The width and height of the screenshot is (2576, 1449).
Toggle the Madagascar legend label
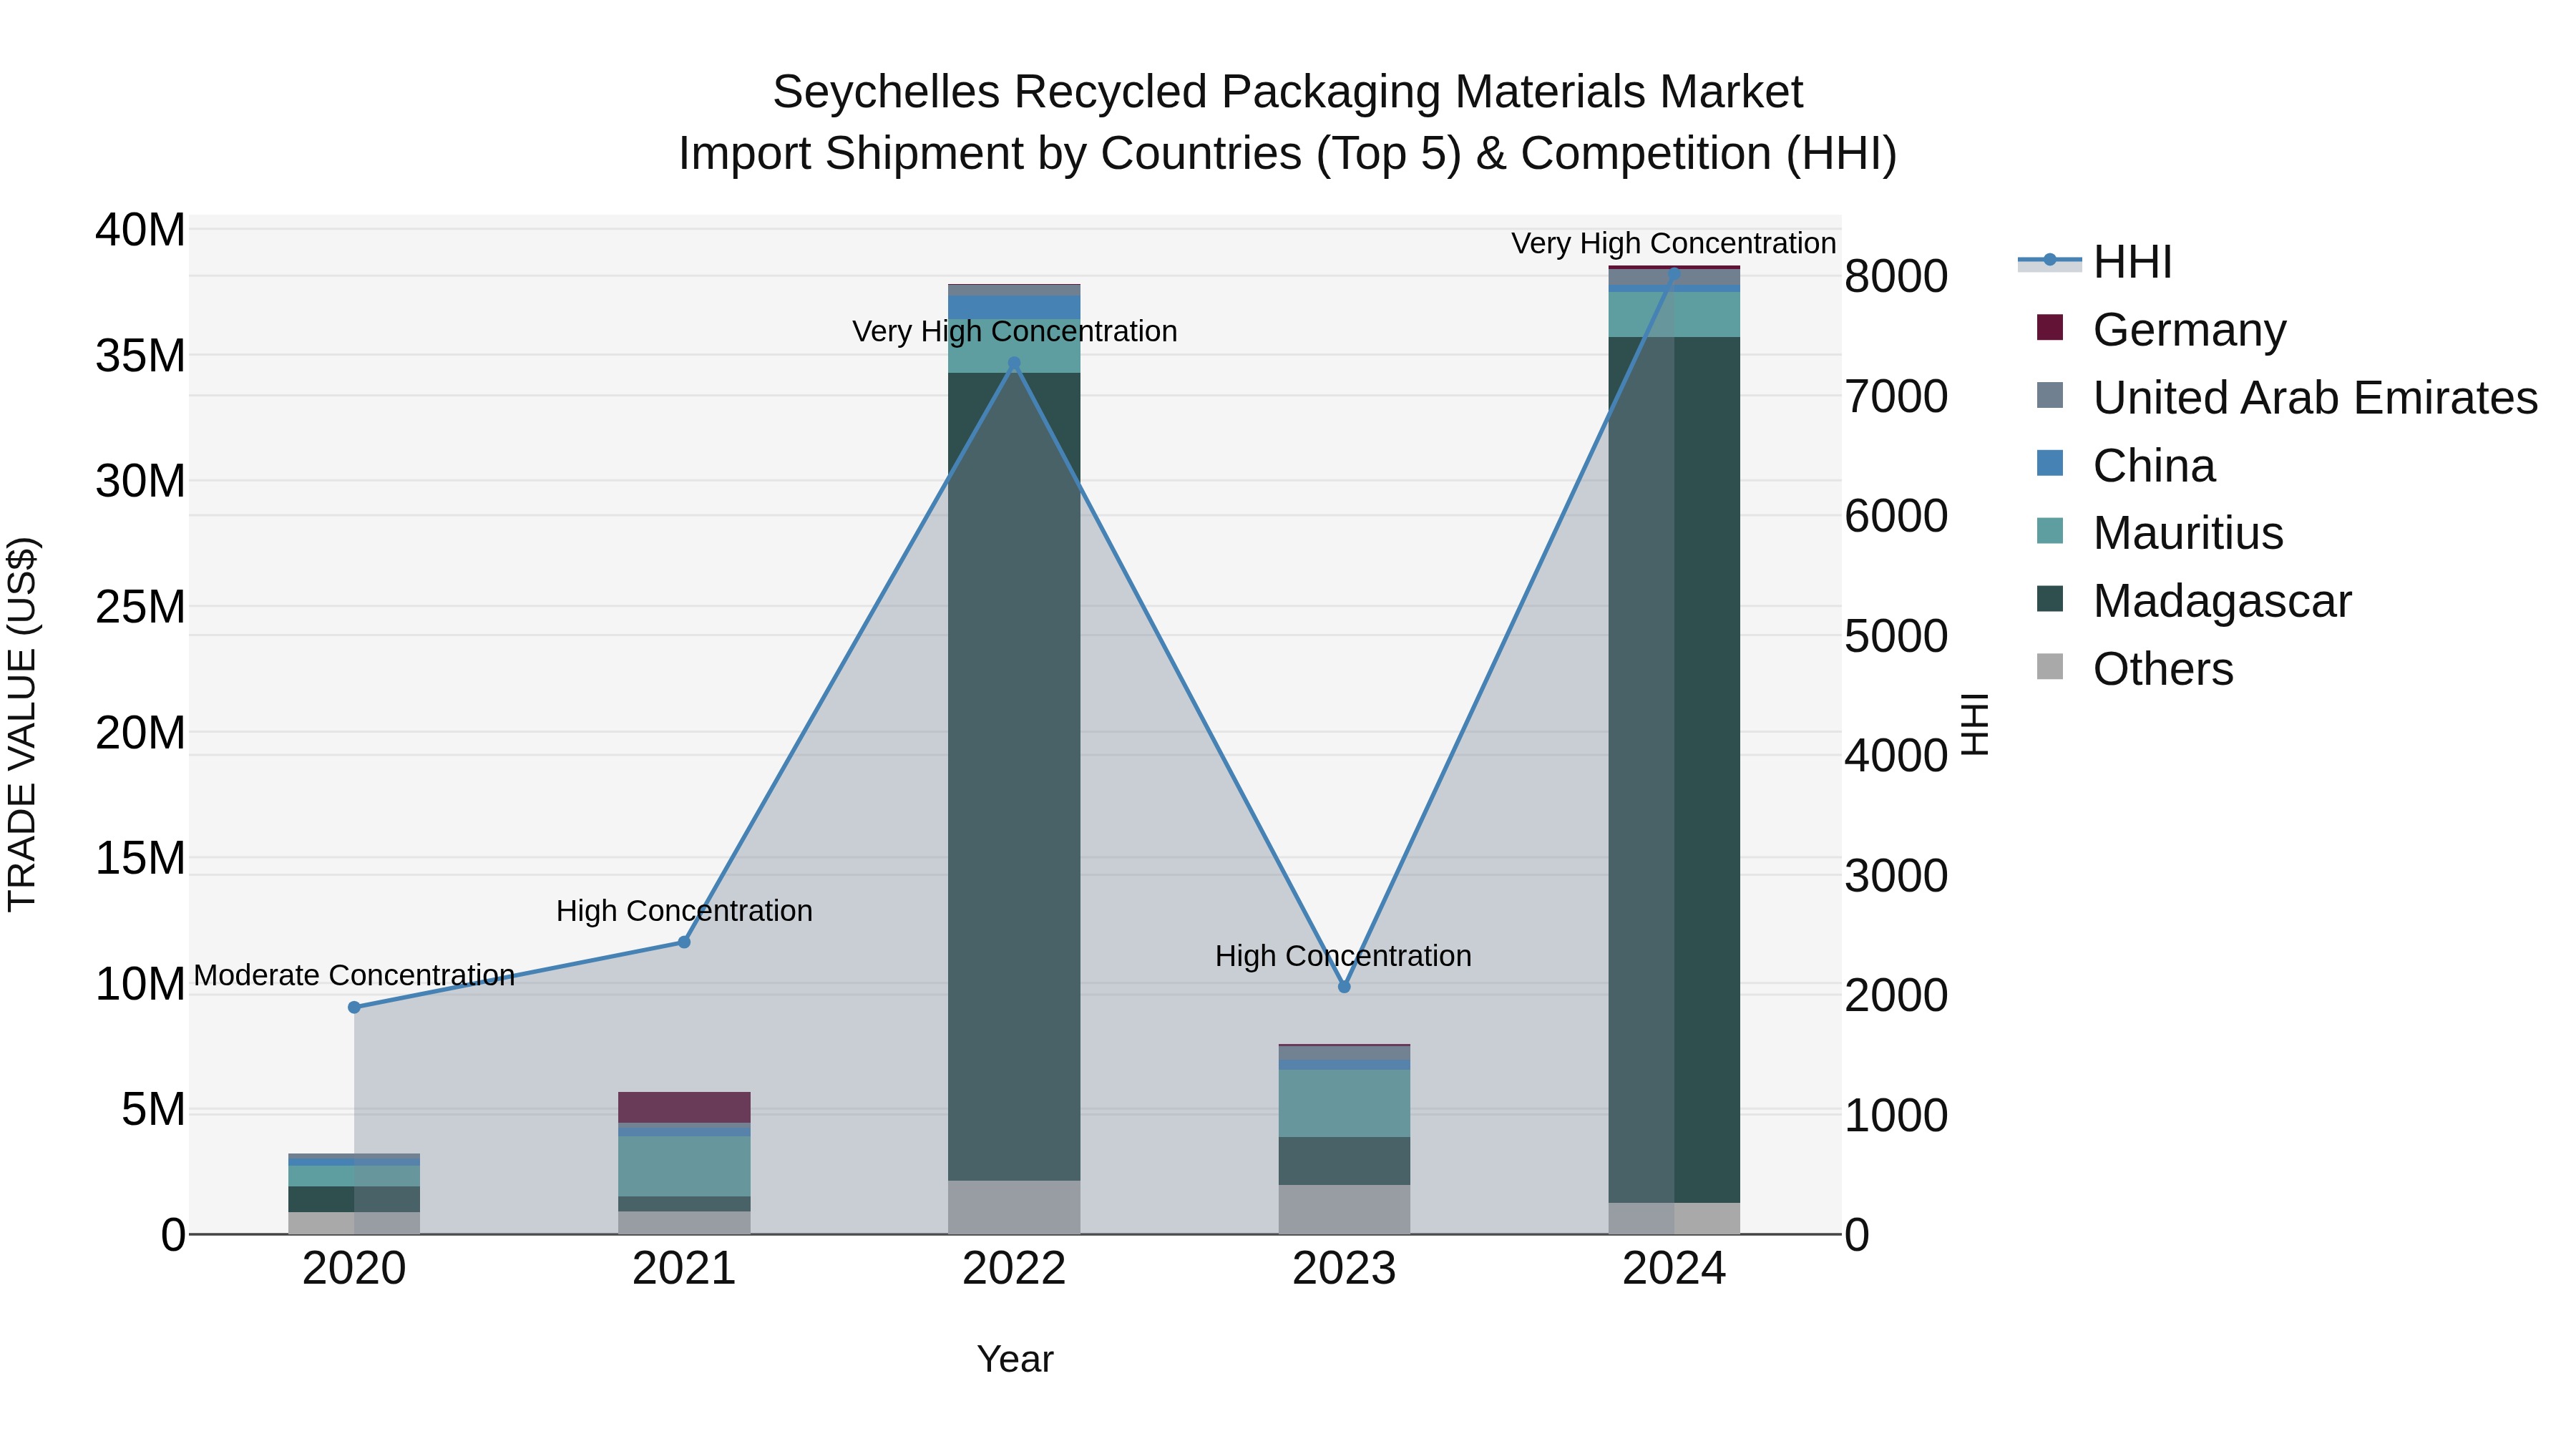pyautogui.click(x=2222, y=601)
